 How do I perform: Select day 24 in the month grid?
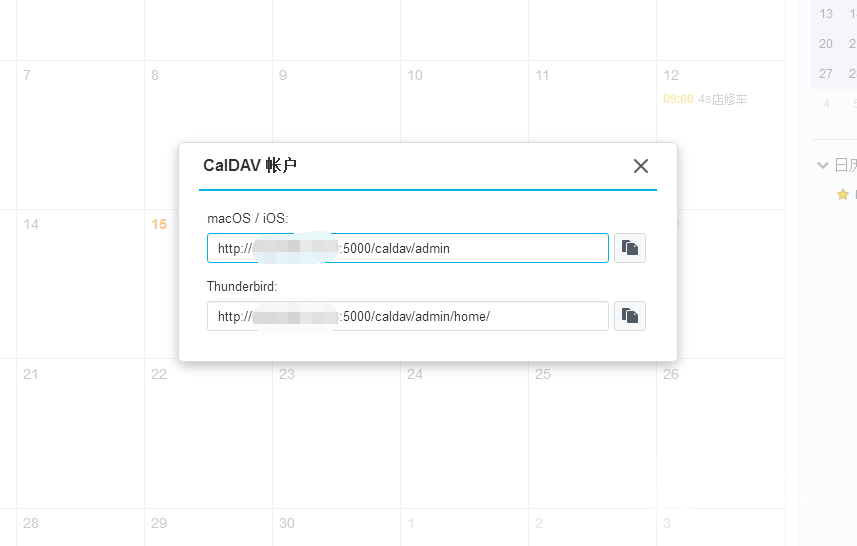point(415,374)
